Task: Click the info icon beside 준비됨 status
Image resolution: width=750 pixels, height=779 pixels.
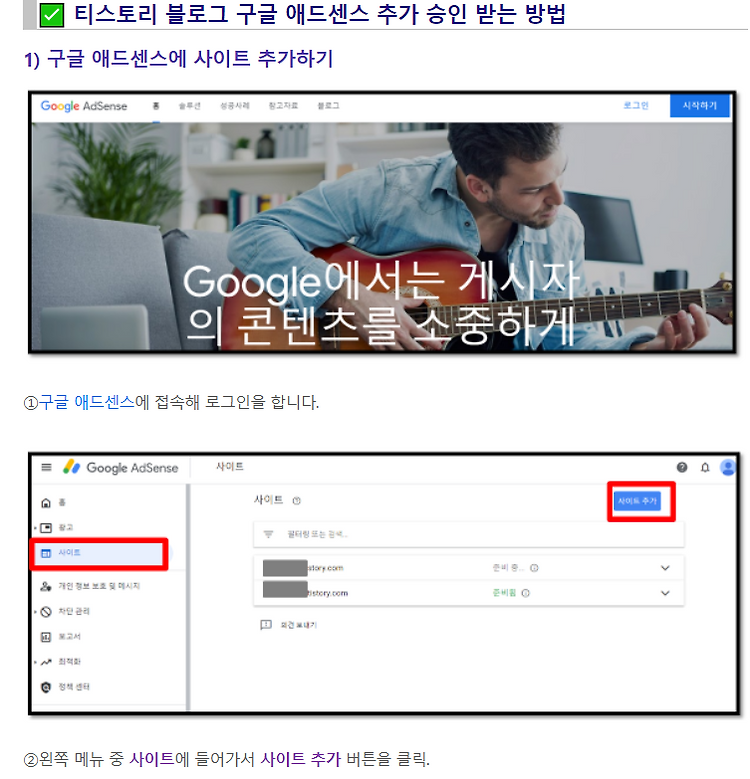Action: [x=525, y=593]
